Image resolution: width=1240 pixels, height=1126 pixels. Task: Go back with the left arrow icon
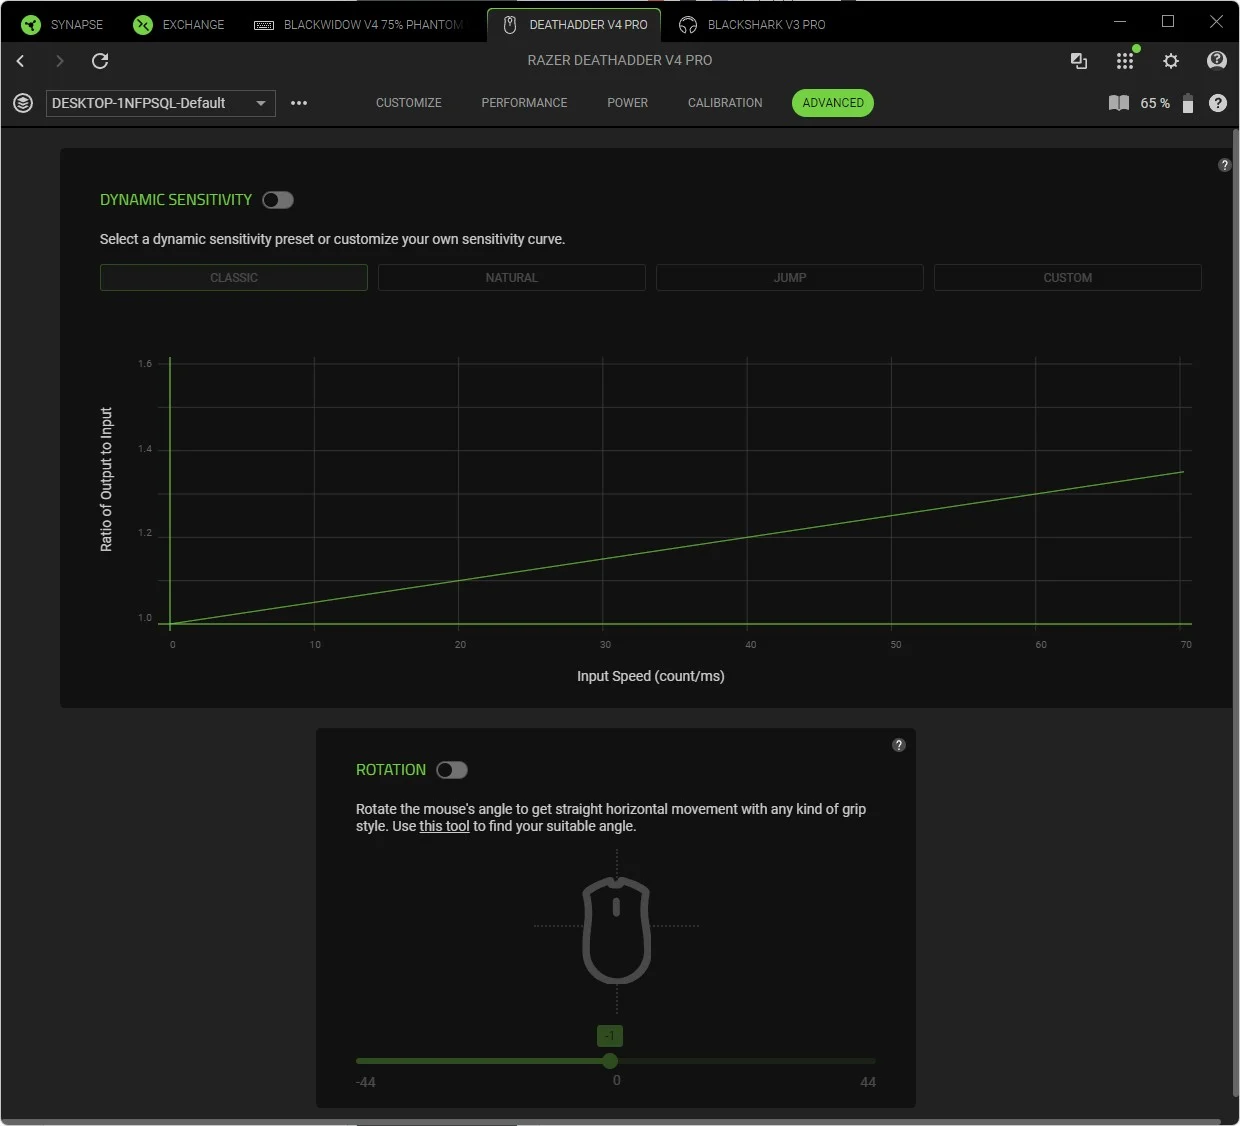[20, 61]
